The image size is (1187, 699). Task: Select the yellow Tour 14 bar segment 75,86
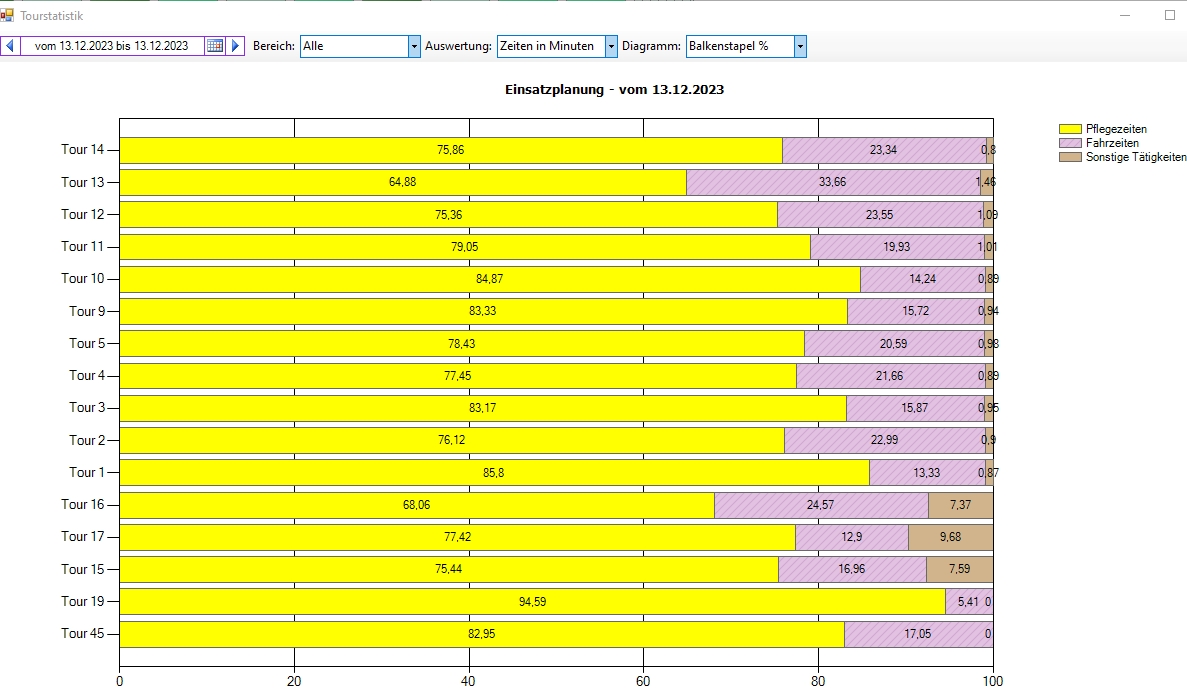click(450, 150)
